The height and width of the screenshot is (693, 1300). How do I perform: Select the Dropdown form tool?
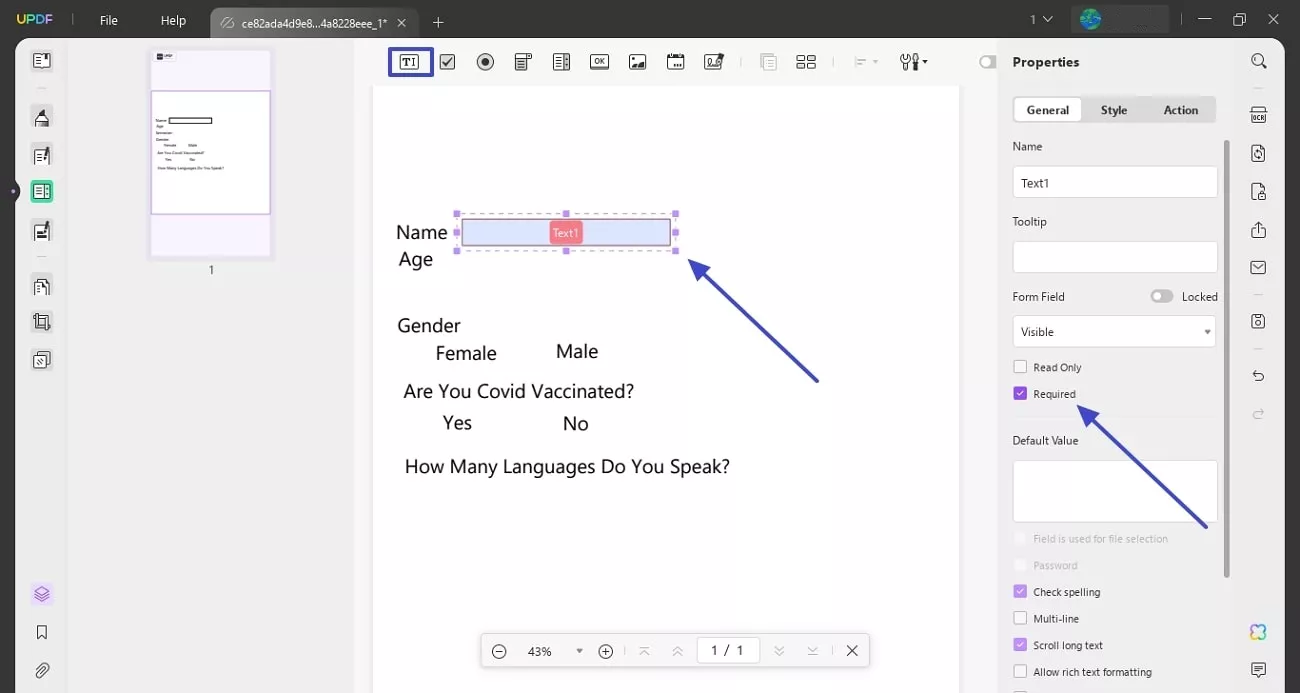523,62
